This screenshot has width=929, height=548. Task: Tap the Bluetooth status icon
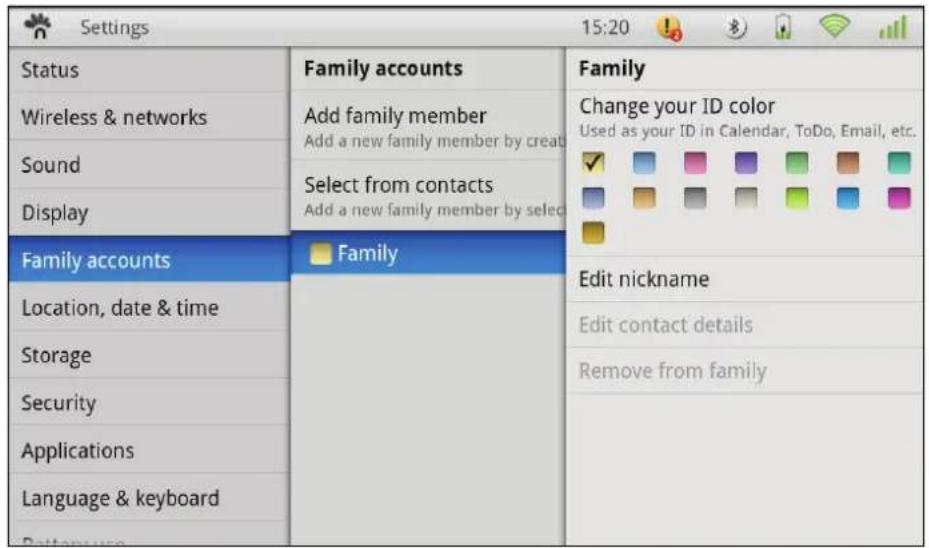[x=735, y=27]
